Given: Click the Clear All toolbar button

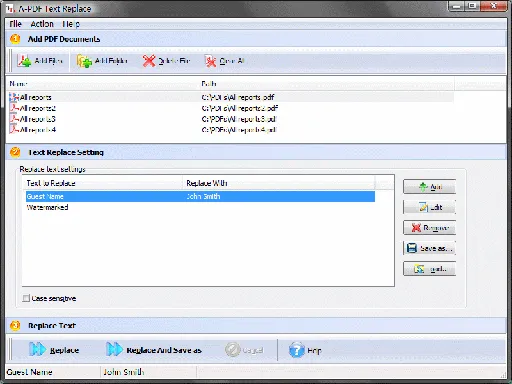Looking at the screenshot, I should pos(224,61).
